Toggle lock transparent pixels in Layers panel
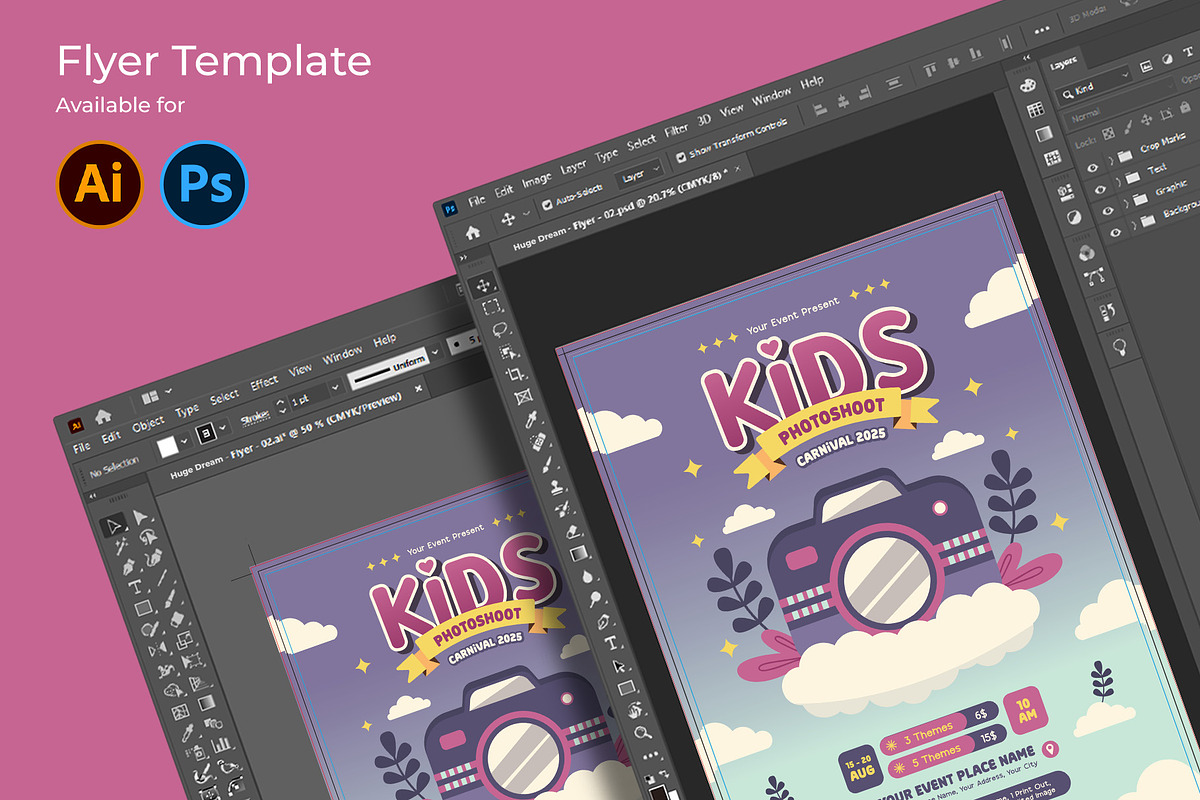Image resolution: width=1200 pixels, height=800 pixels. (1109, 133)
